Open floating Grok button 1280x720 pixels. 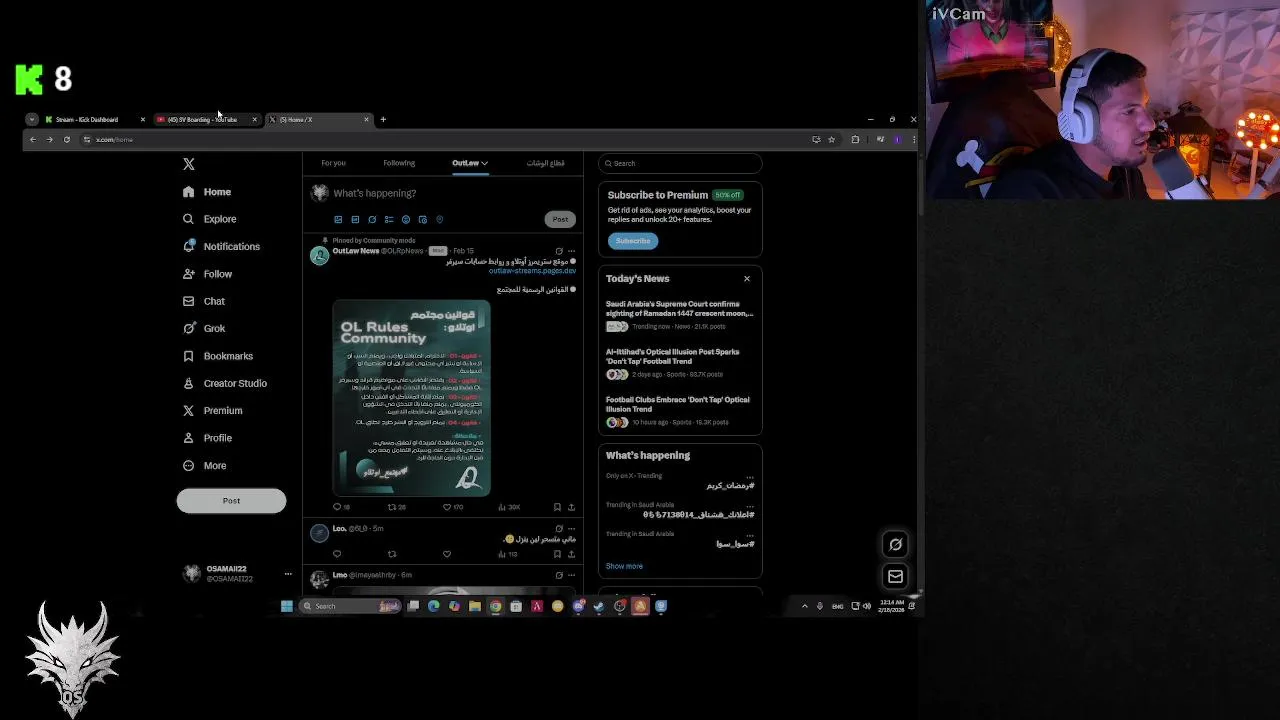895,545
